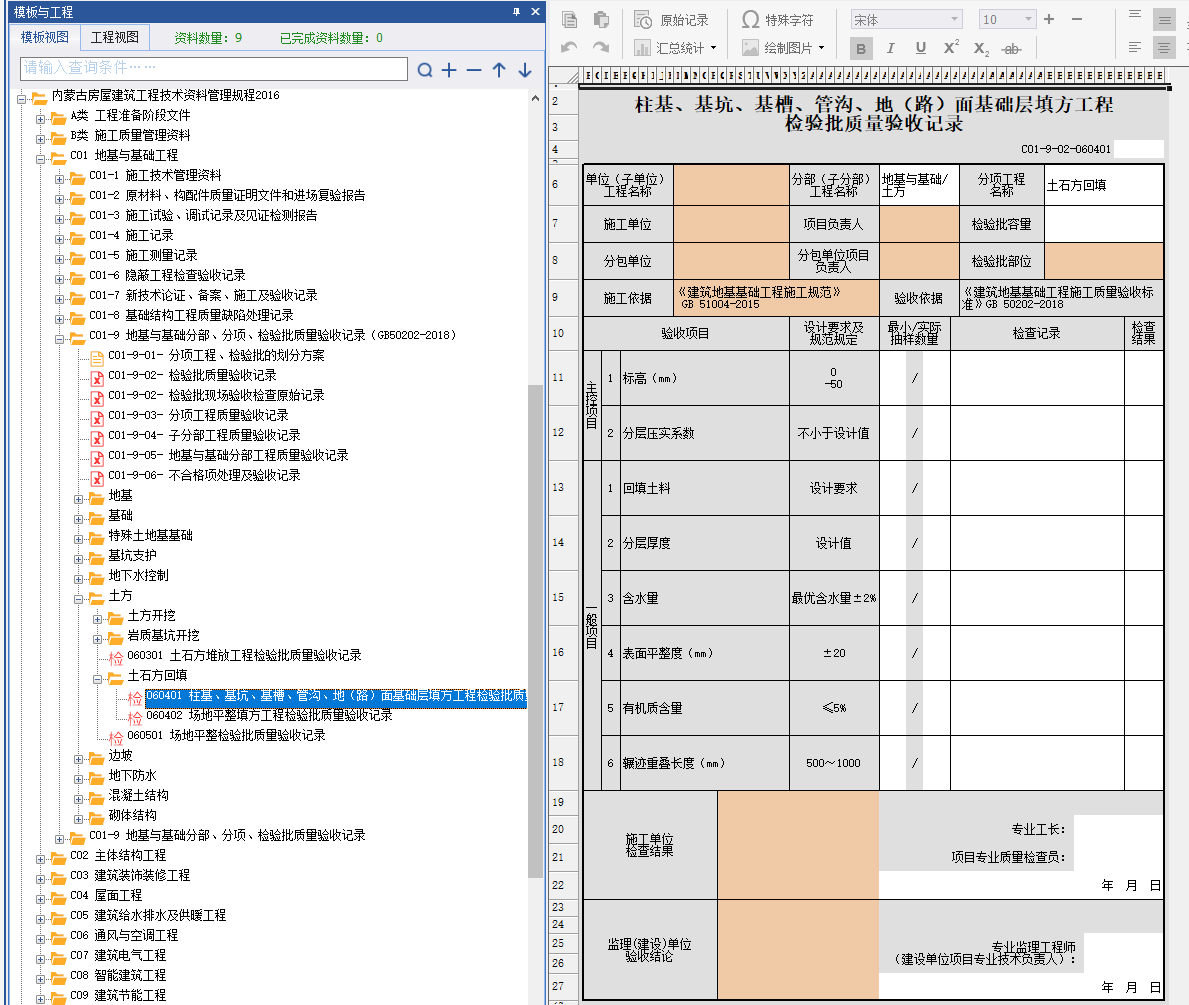This screenshot has height=1005, width=1189.
Task: Select C01-9-06 不合格项处理及验收记录
Action: [x=204, y=476]
